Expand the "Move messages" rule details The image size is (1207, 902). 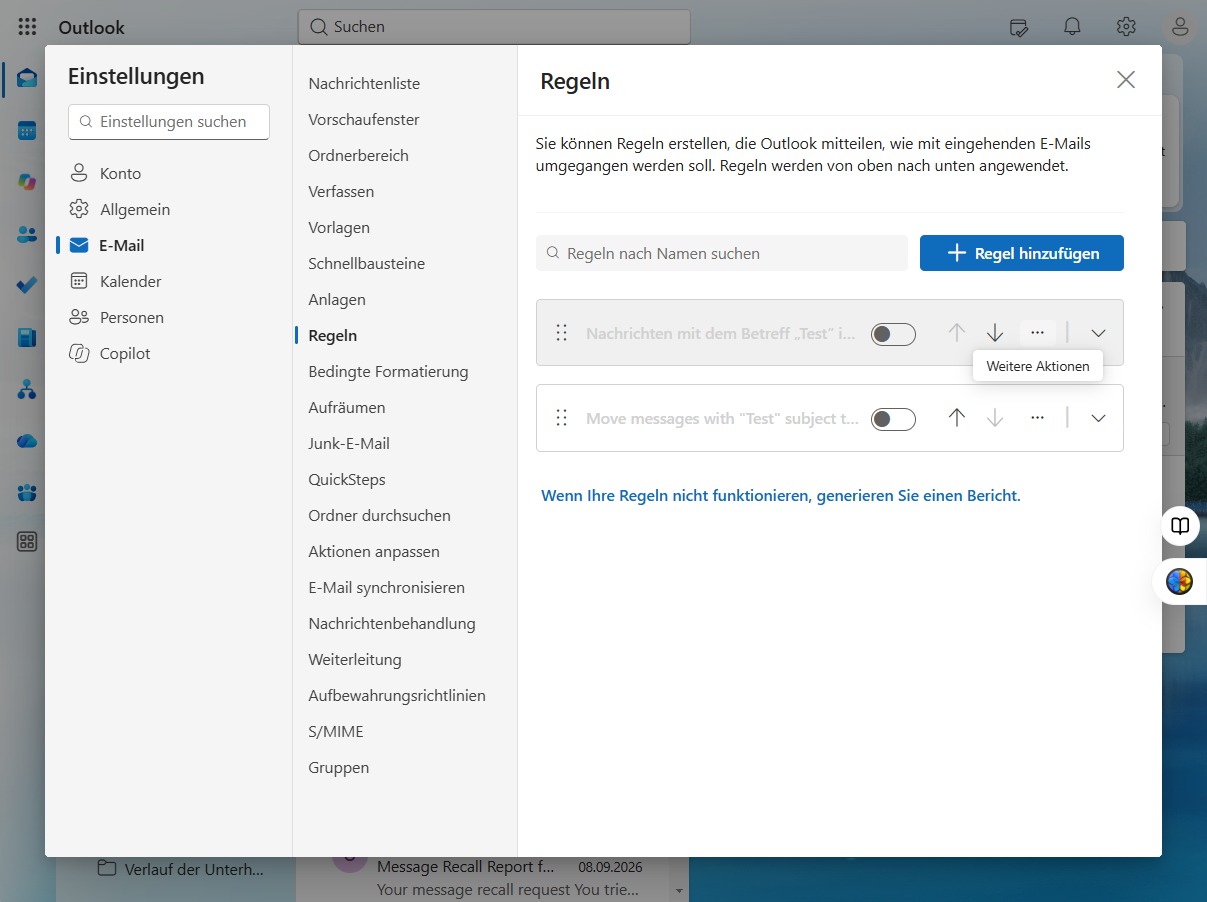tap(1098, 418)
